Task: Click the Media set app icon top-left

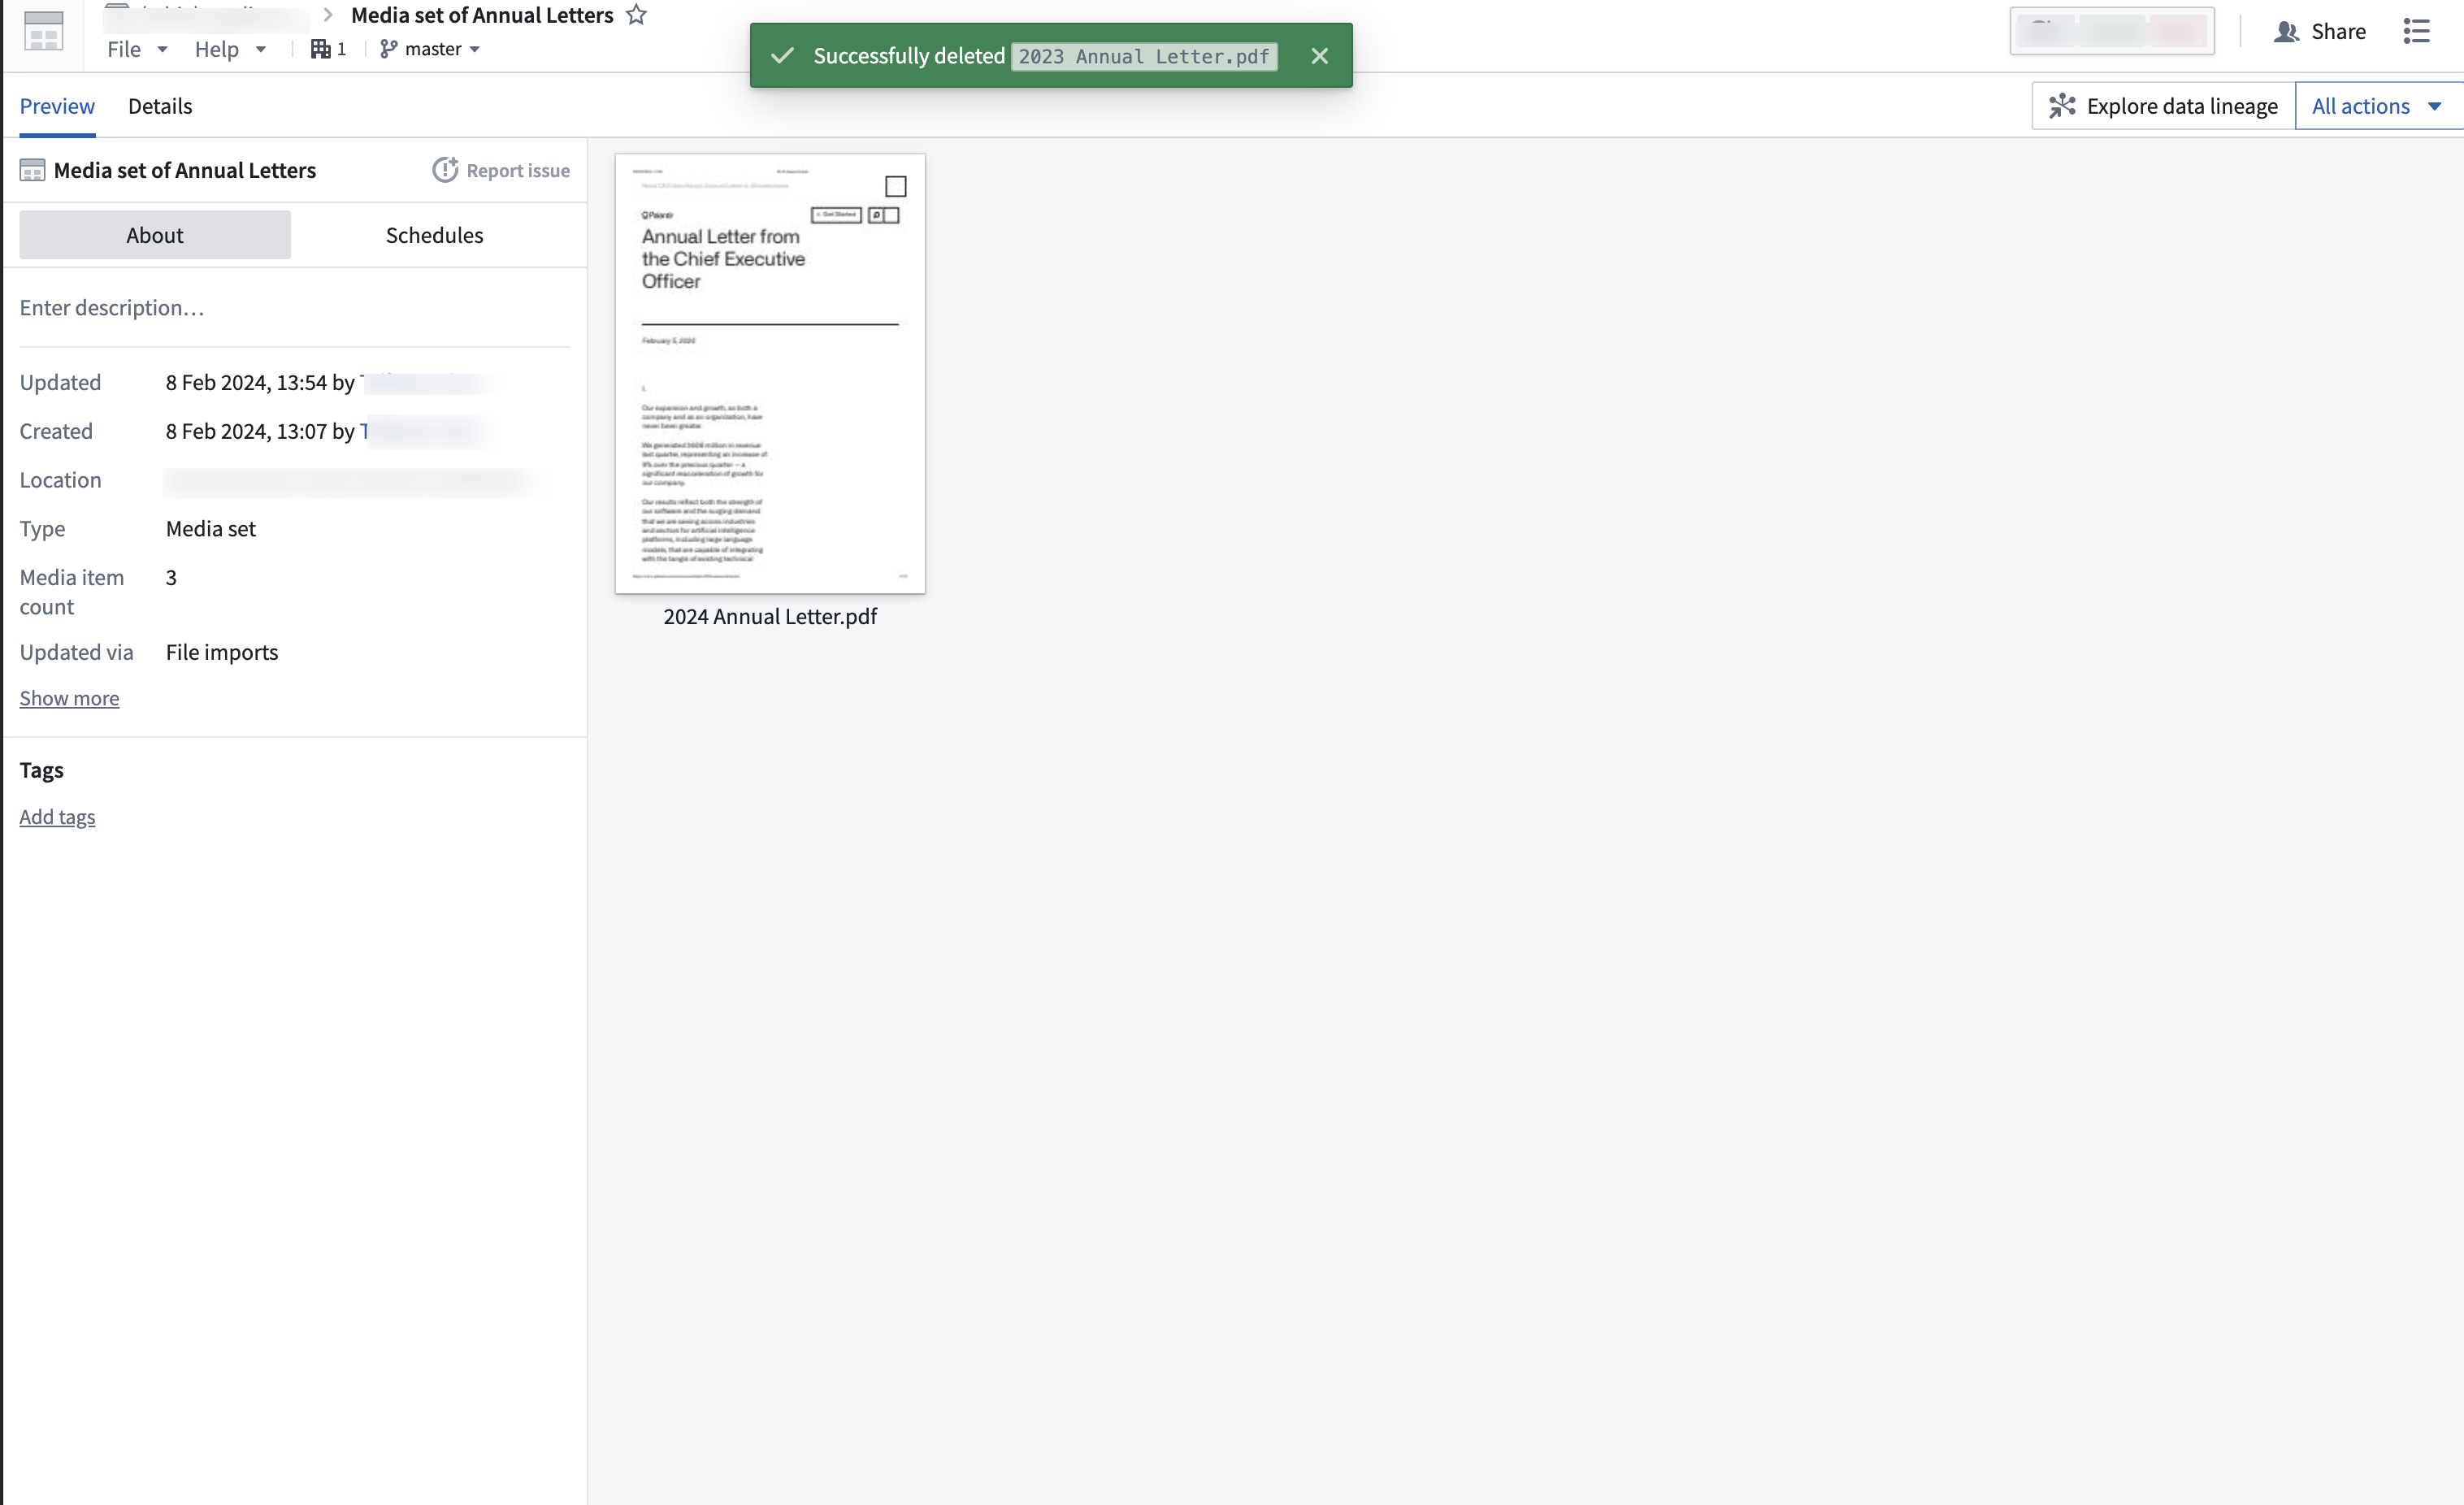Action: [x=42, y=31]
